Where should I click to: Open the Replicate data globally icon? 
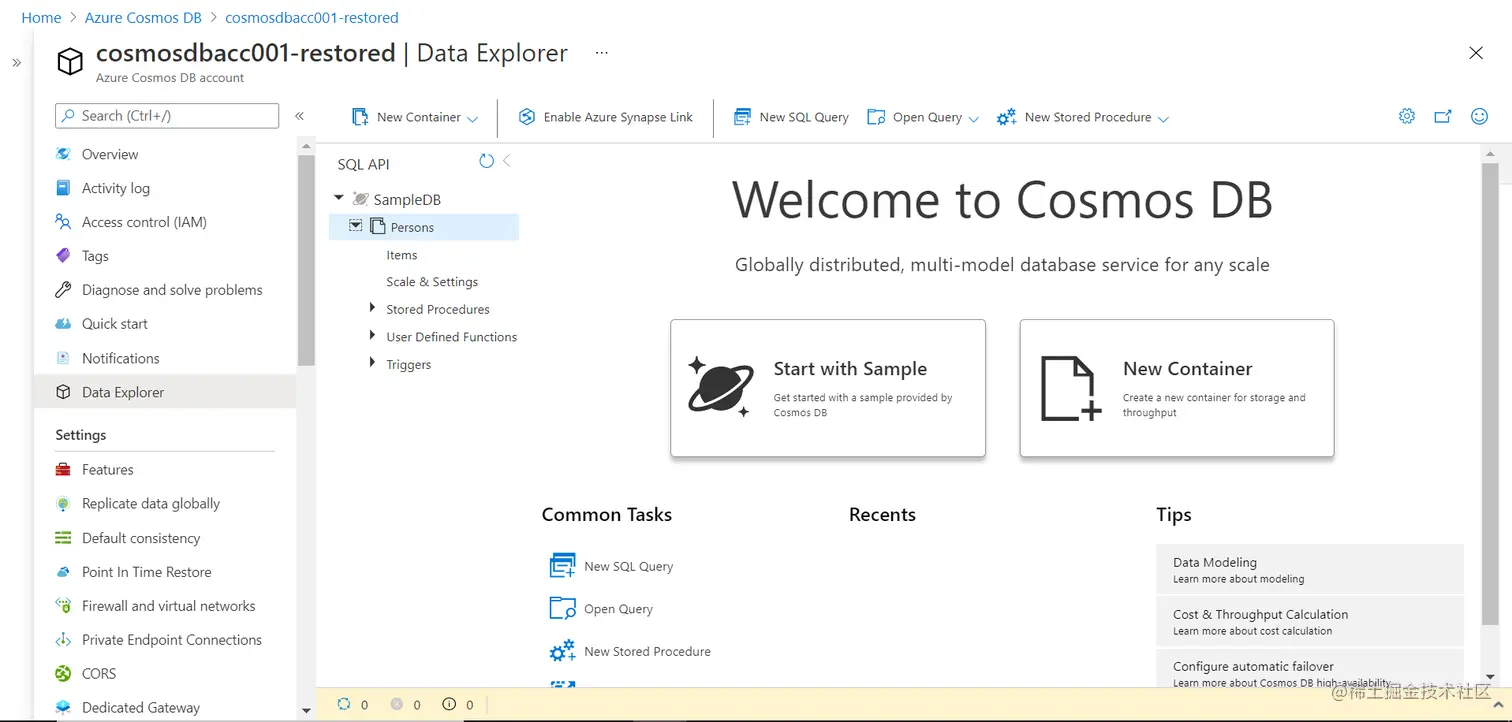tap(63, 504)
